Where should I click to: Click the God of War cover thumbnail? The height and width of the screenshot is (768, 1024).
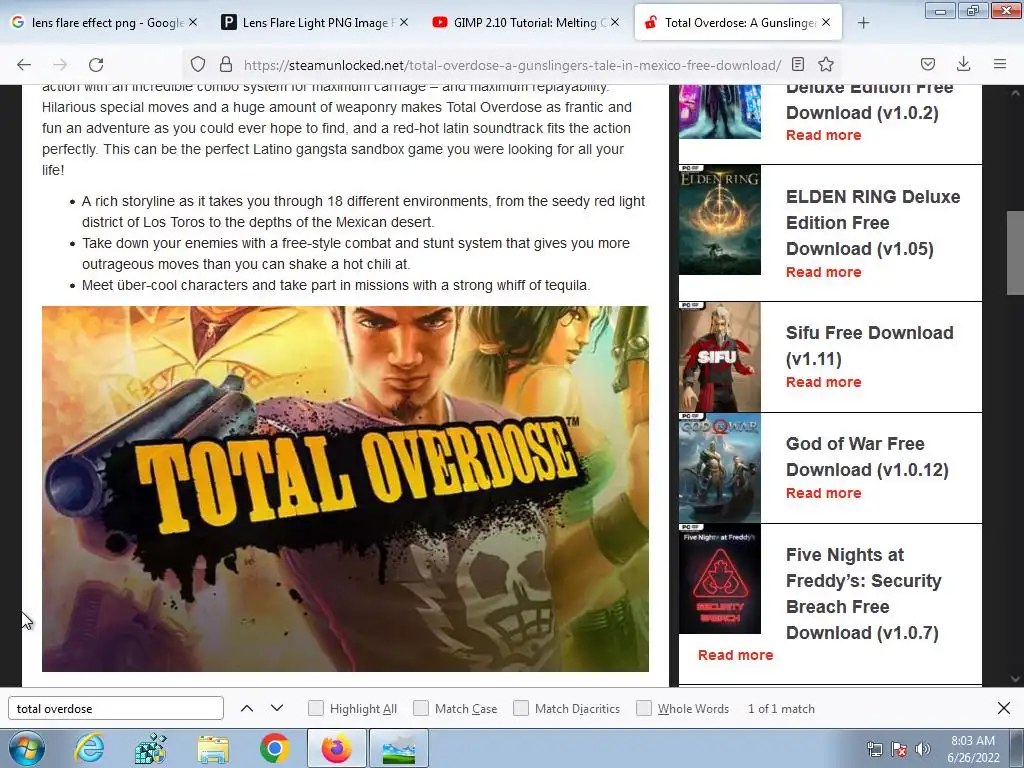(720, 468)
